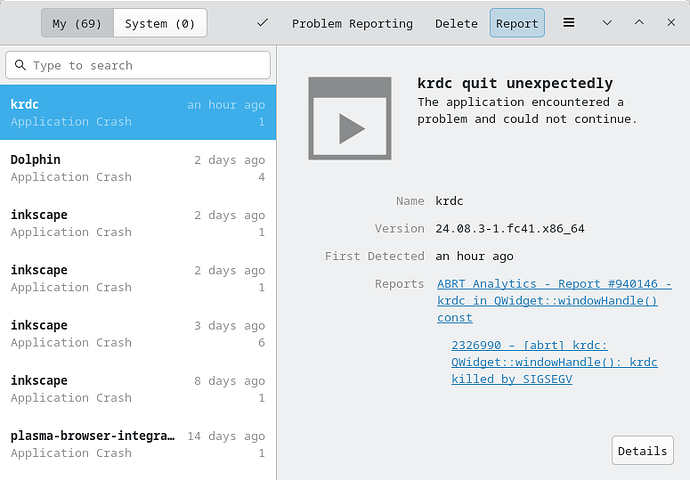This screenshot has width=690, height=480.
Task: Click the 14 days ago timestamp
Action: pyautogui.click(x=226, y=436)
